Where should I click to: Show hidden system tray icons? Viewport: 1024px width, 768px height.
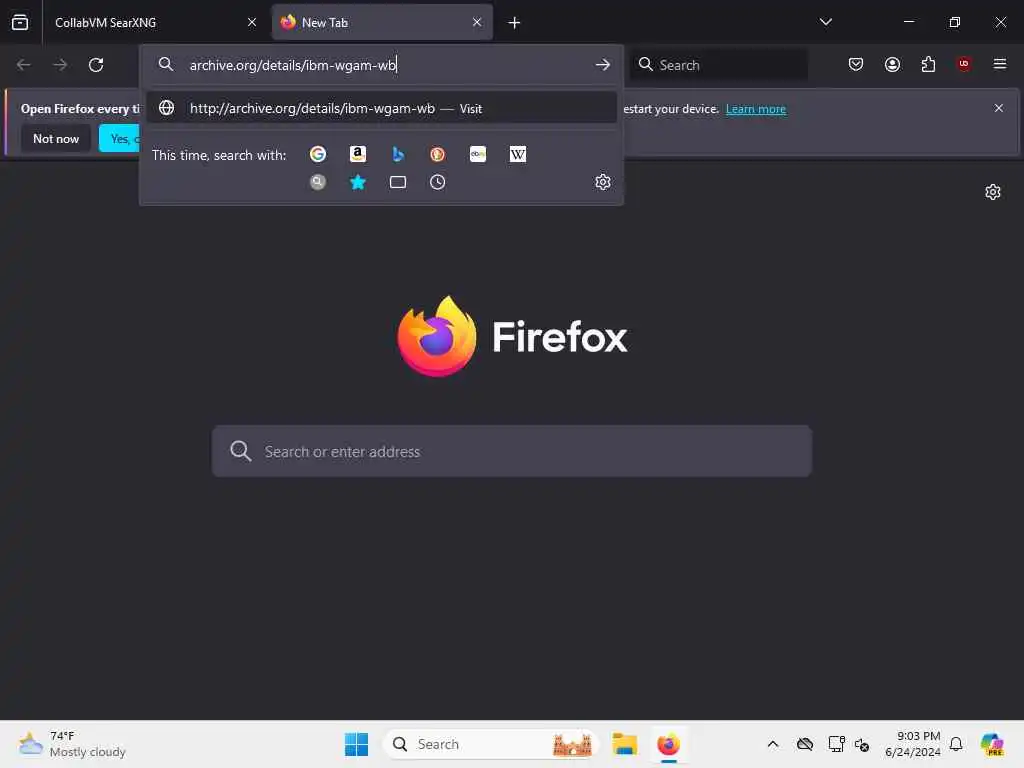[773, 744]
